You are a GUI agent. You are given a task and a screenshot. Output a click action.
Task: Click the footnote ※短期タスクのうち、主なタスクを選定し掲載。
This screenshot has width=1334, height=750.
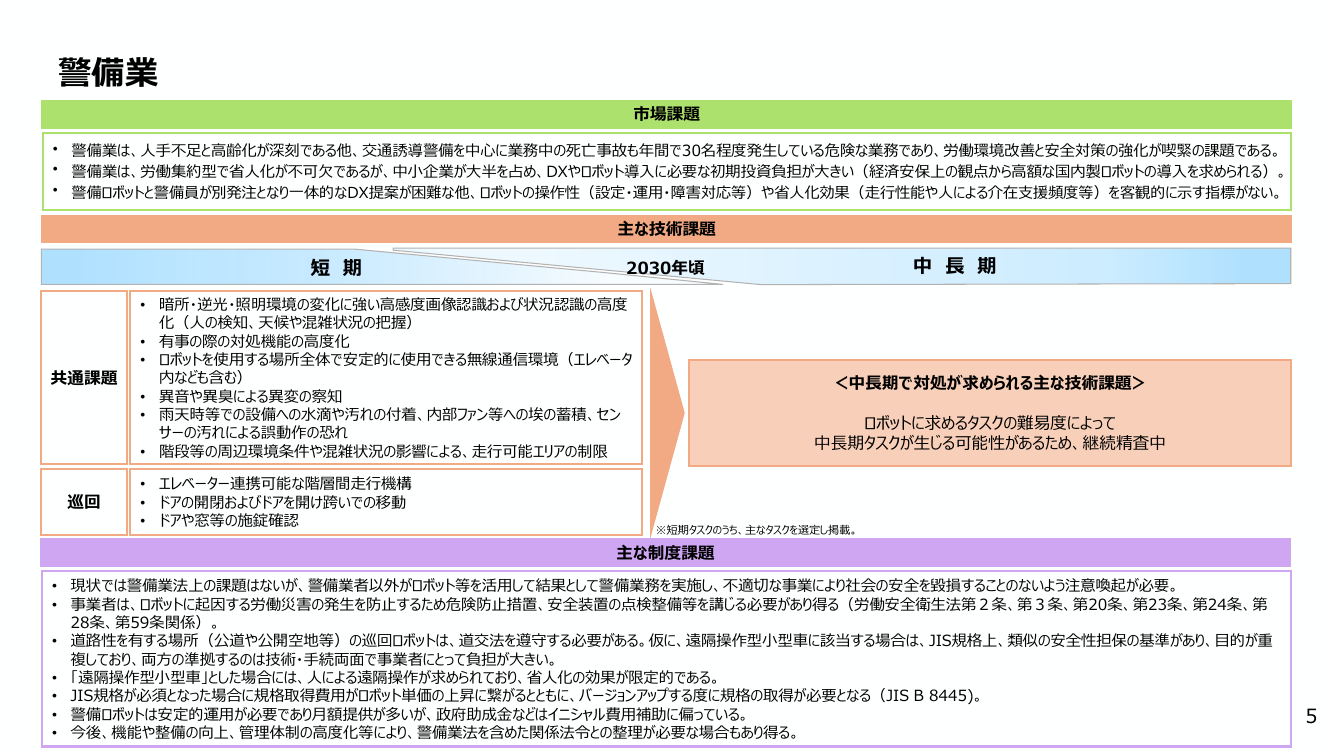(755, 530)
